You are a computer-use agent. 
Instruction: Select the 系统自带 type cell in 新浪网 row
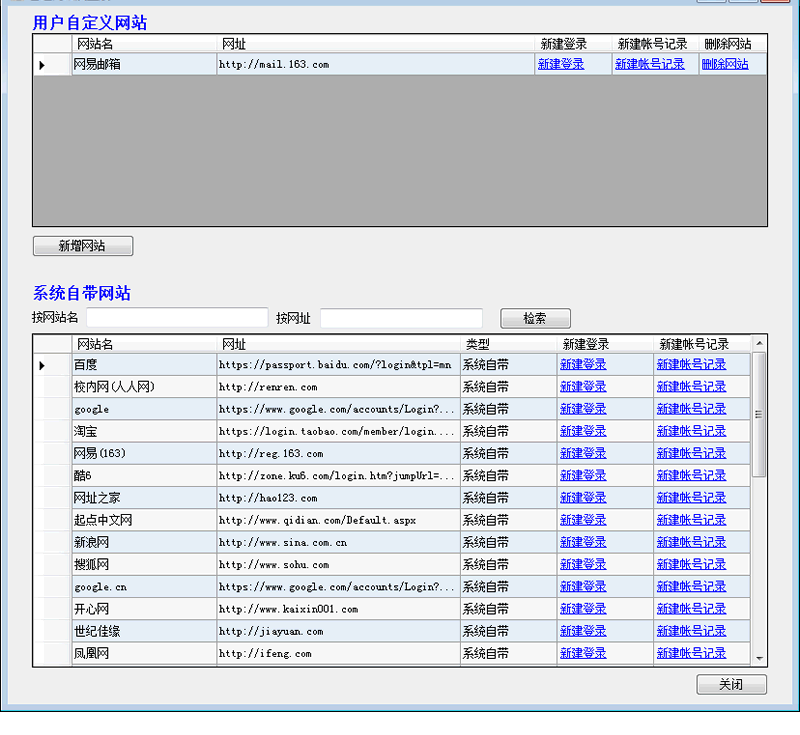(508, 542)
